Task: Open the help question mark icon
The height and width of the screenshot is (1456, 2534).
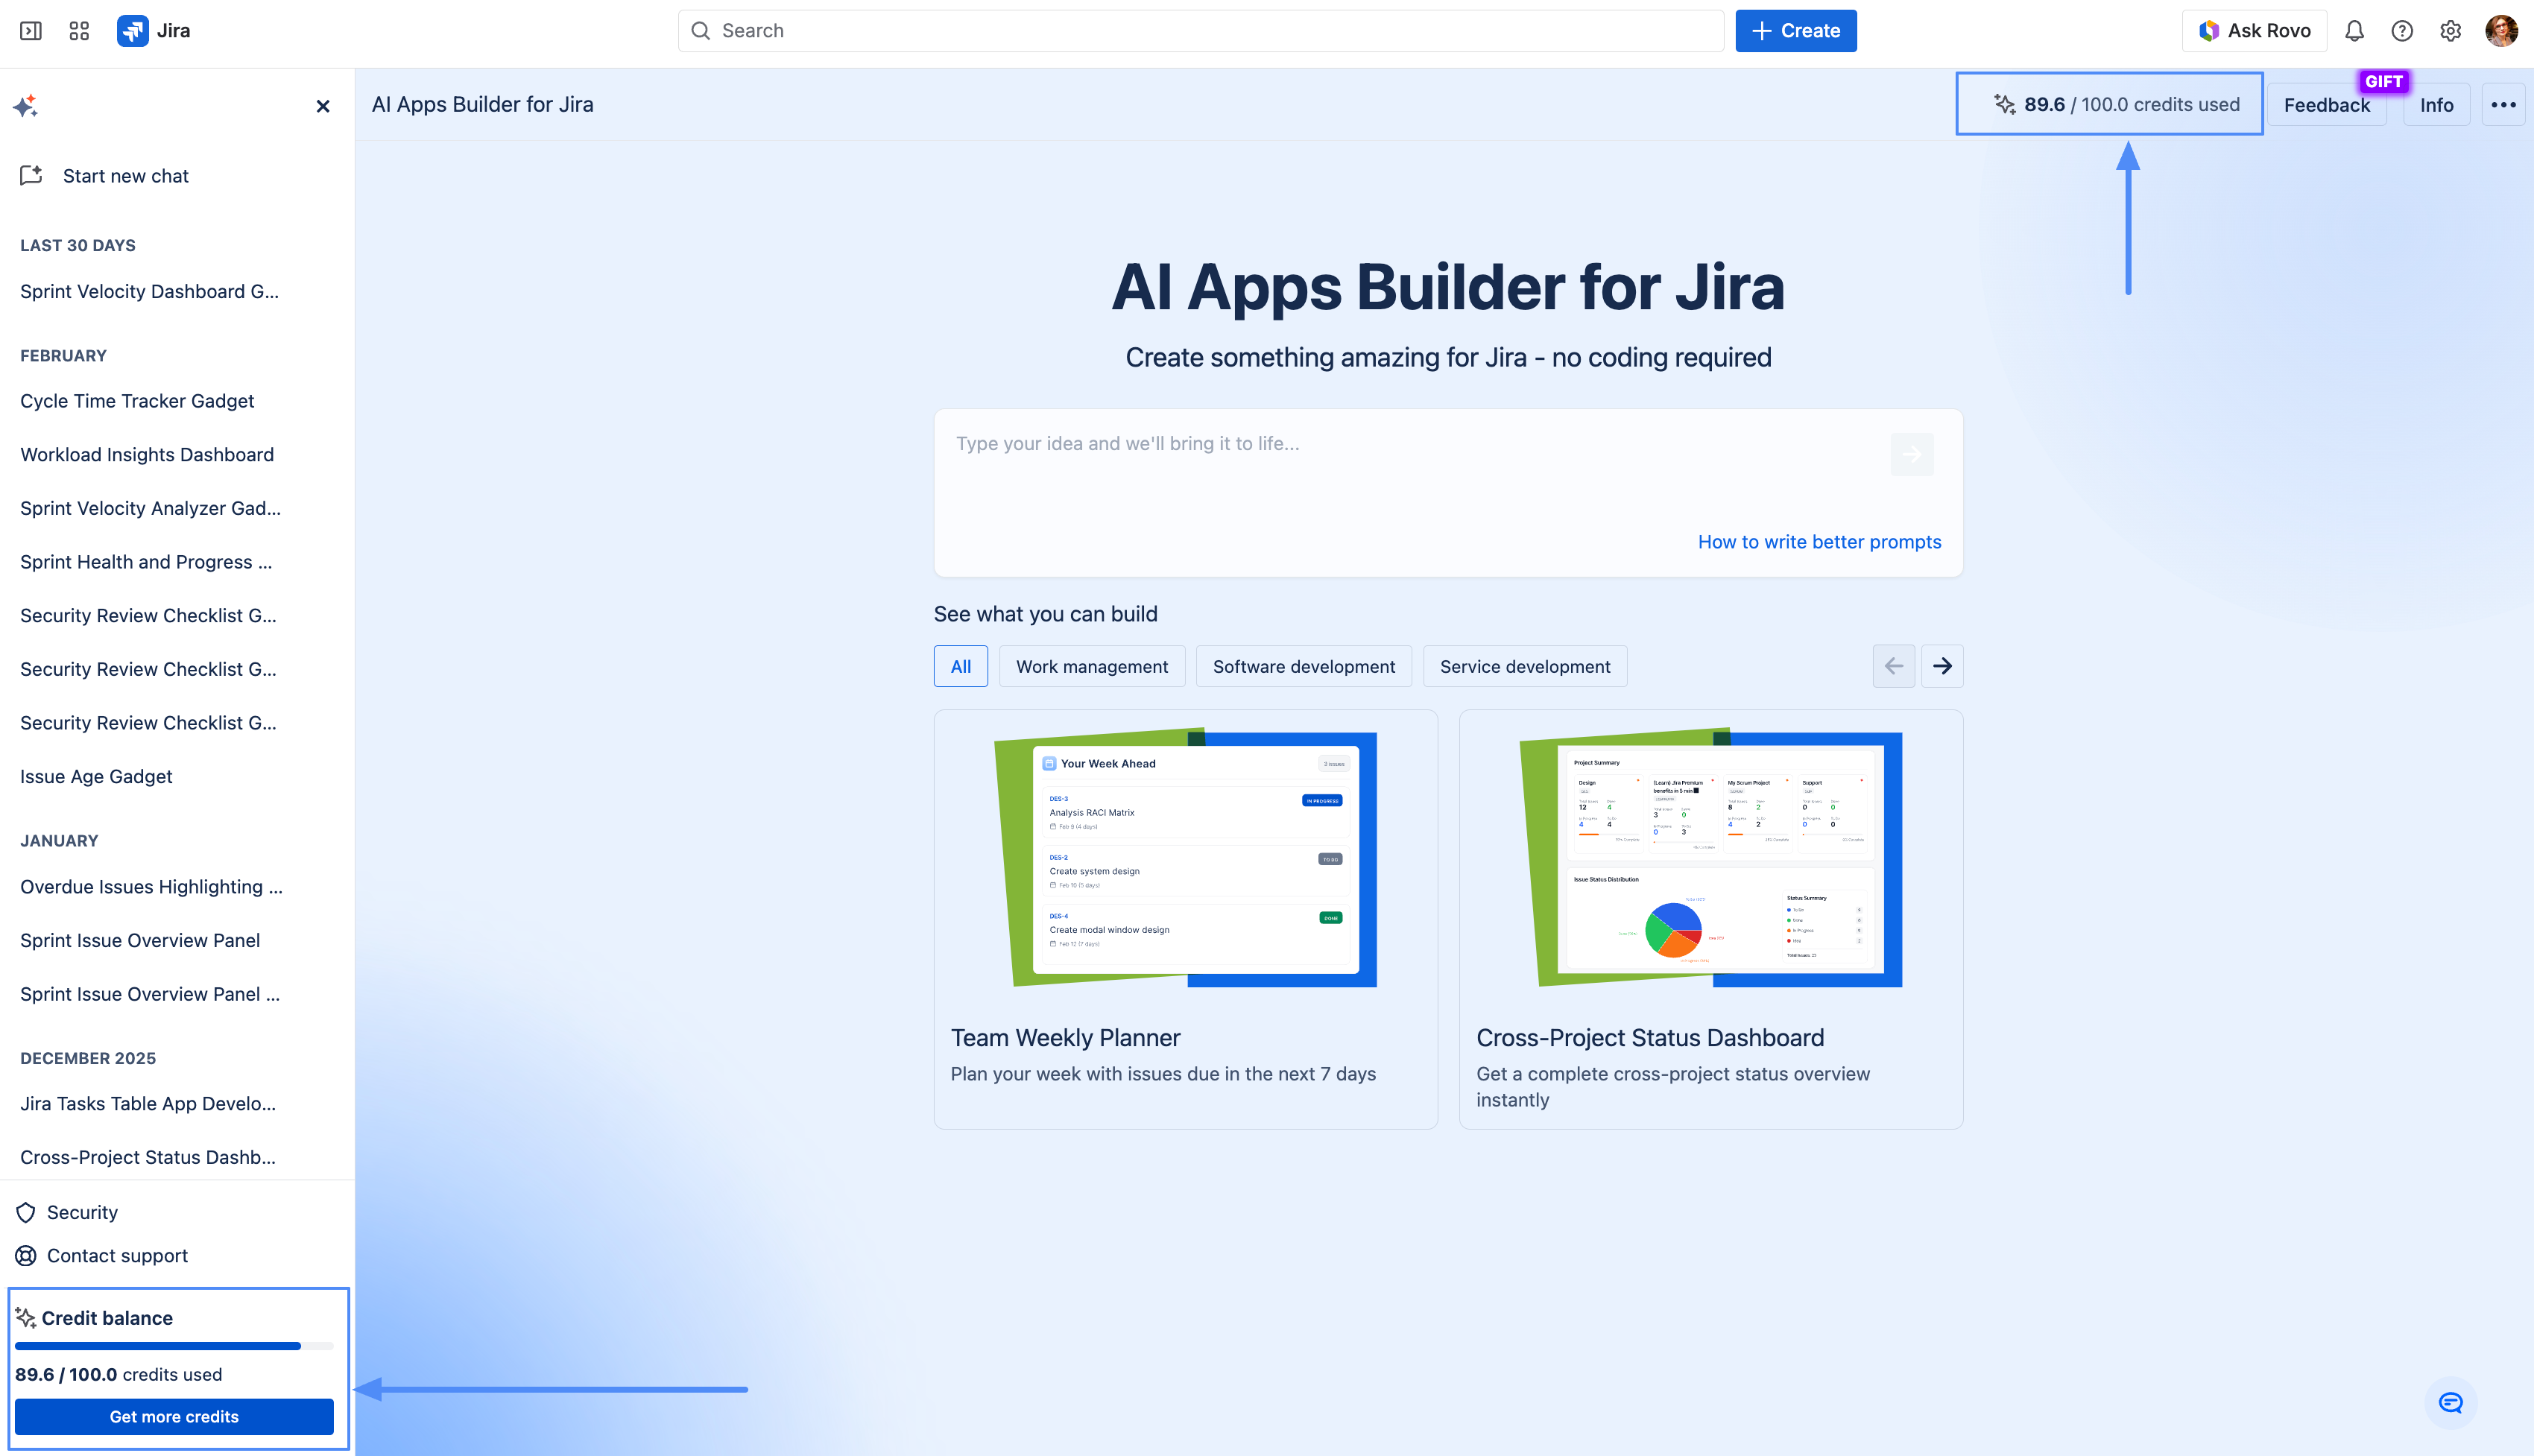Action: click(2402, 31)
